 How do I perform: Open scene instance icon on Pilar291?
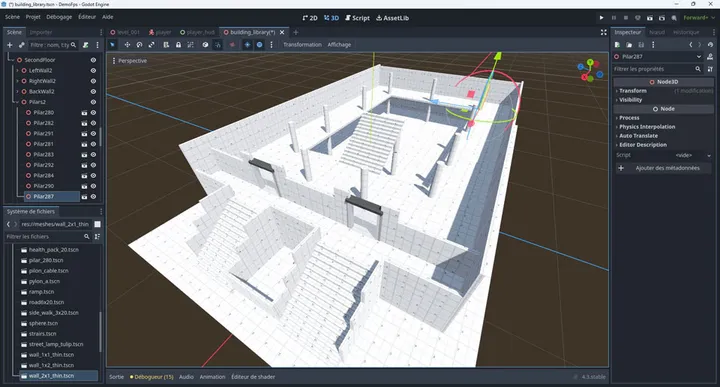84,134
